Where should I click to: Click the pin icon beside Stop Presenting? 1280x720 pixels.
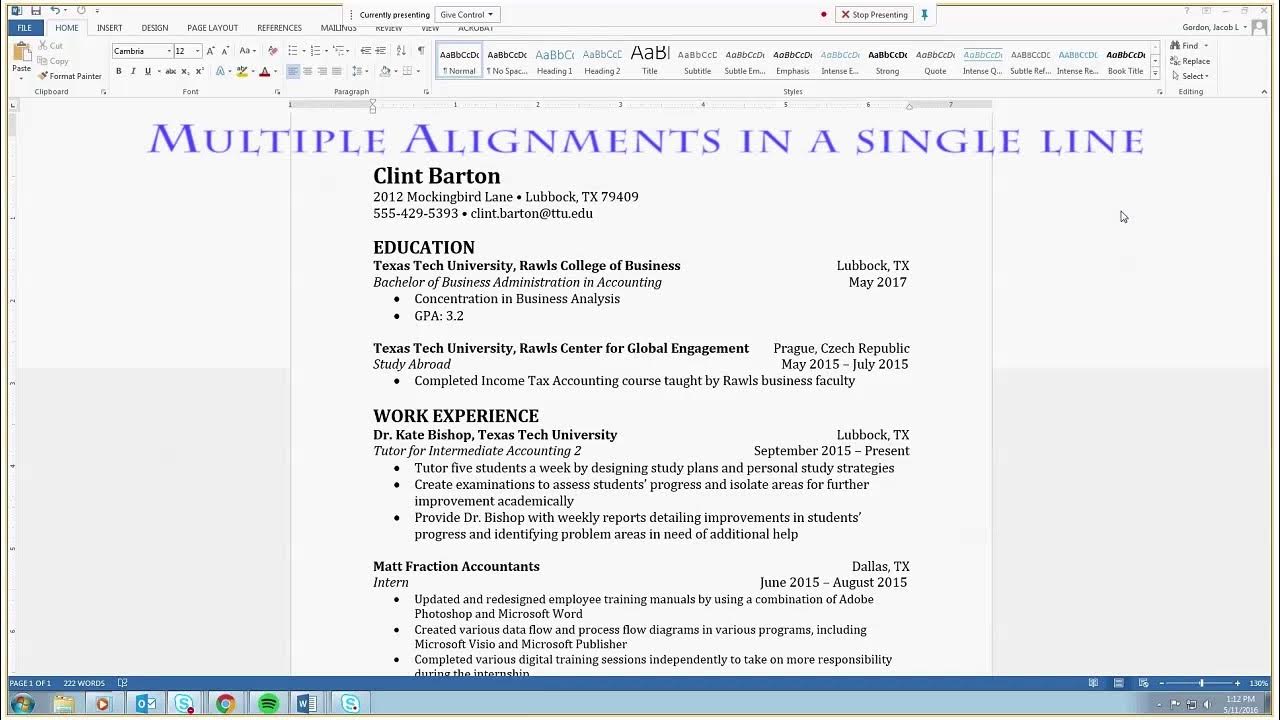click(x=924, y=15)
